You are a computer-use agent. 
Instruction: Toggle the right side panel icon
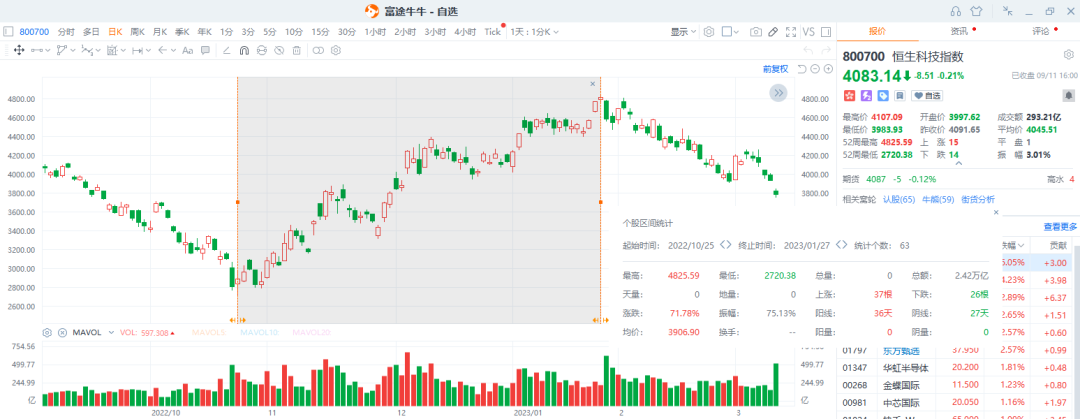[x=826, y=32]
